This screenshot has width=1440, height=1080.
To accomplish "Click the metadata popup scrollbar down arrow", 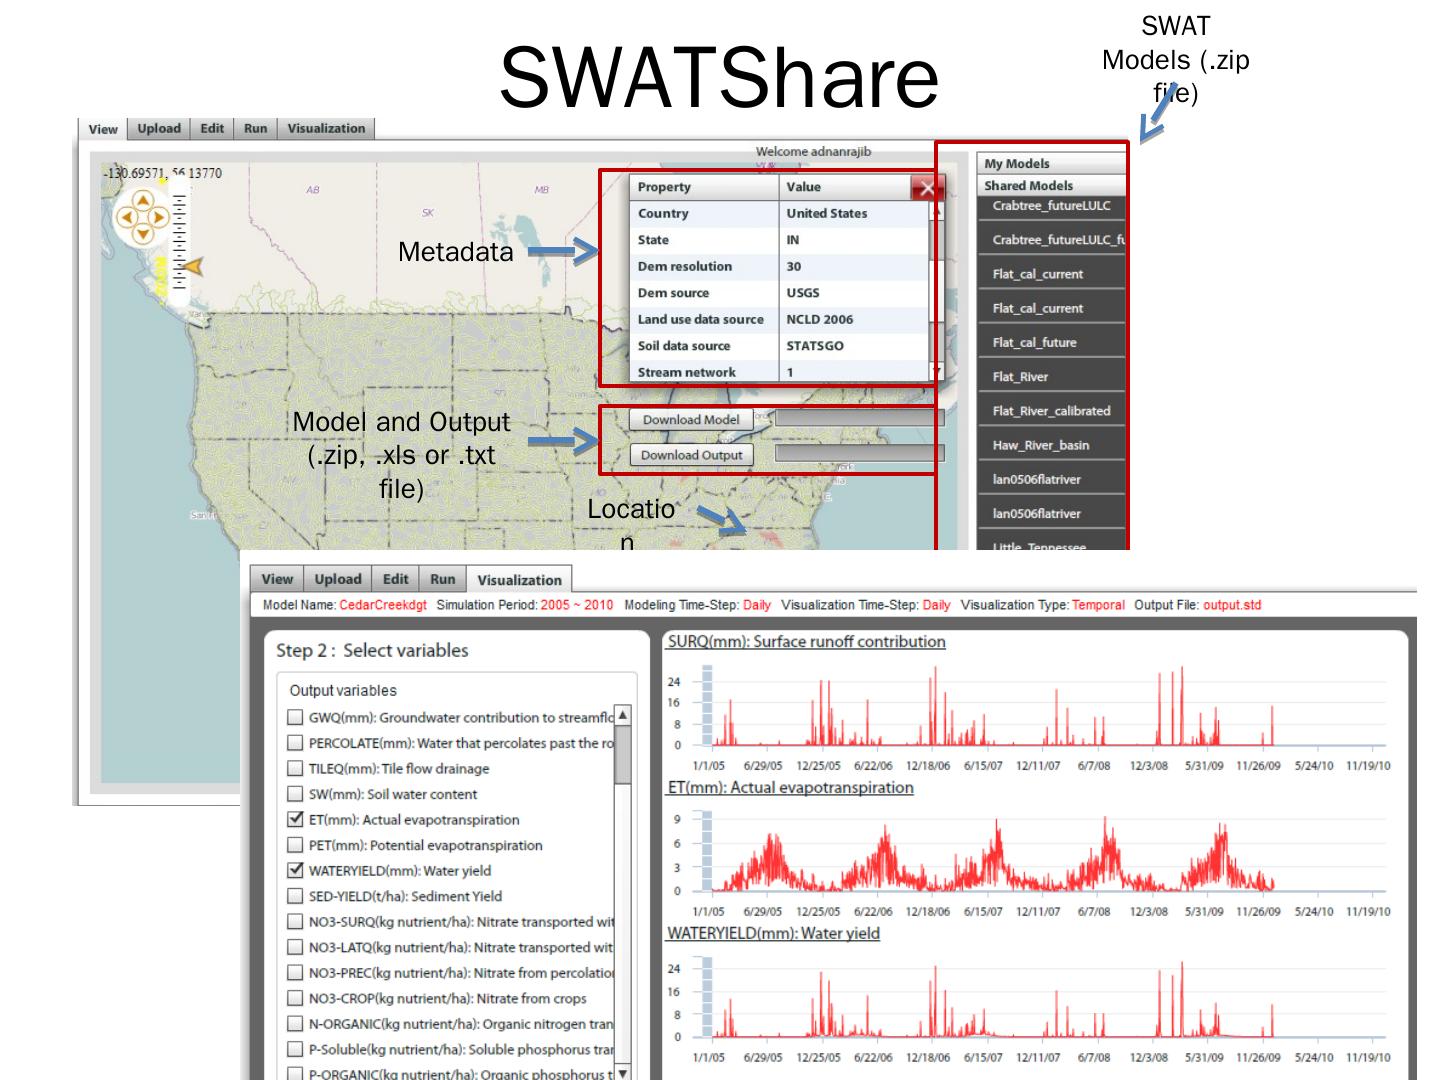I will pyautogui.click(x=936, y=371).
